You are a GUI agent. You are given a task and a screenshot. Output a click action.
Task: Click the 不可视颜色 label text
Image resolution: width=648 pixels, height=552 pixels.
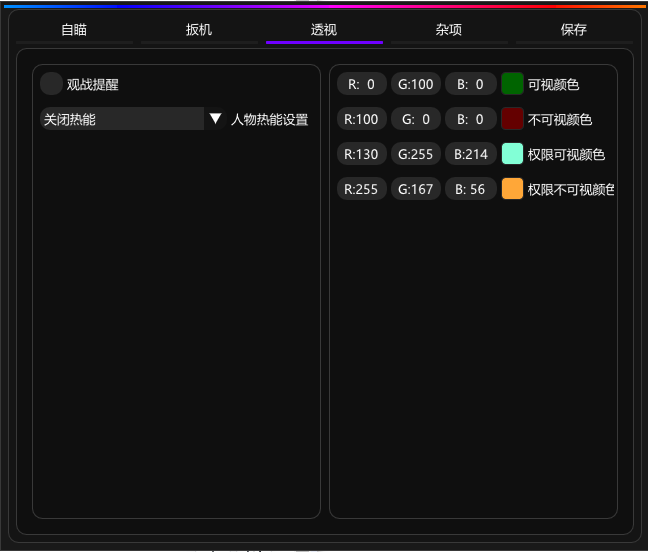click(560, 119)
